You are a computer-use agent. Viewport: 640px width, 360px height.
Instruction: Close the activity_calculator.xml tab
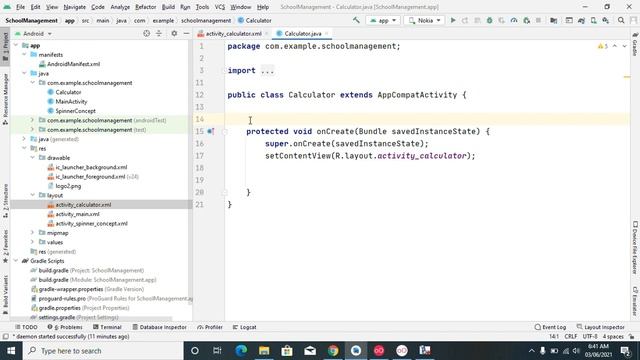267,33
